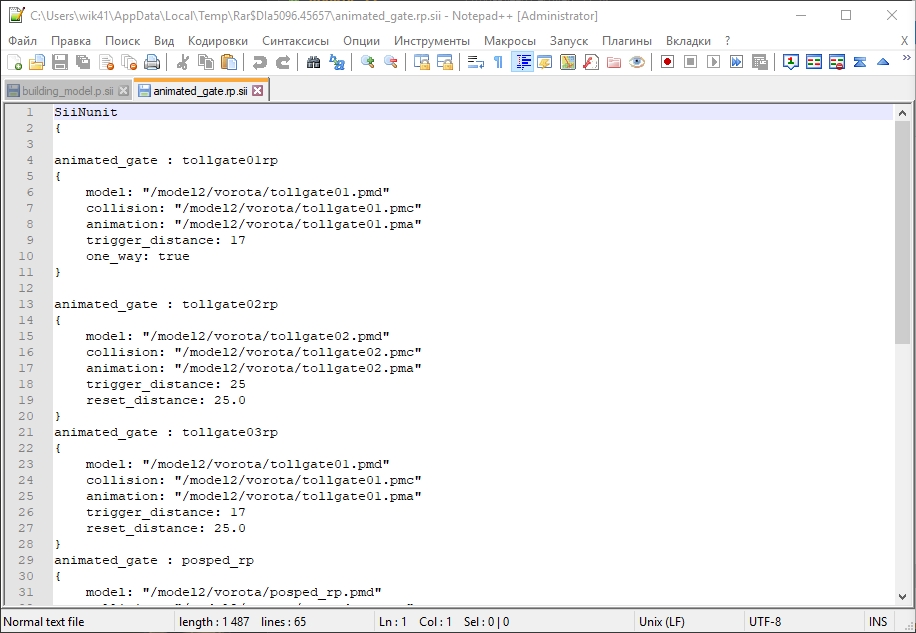Screen dimensions: 916x633
Task: Click the Find and Replace icon
Action: pyautogui.click(x=337, y=62)
